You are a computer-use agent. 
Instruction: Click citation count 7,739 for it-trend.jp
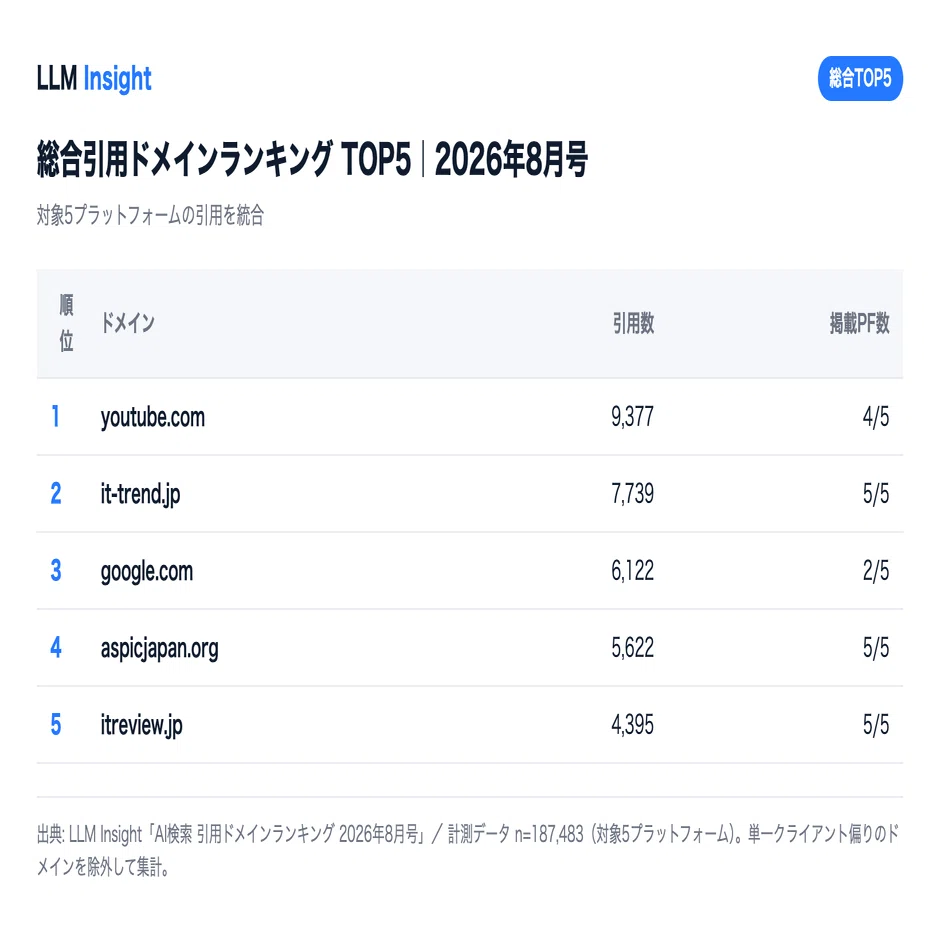[632, 495]
